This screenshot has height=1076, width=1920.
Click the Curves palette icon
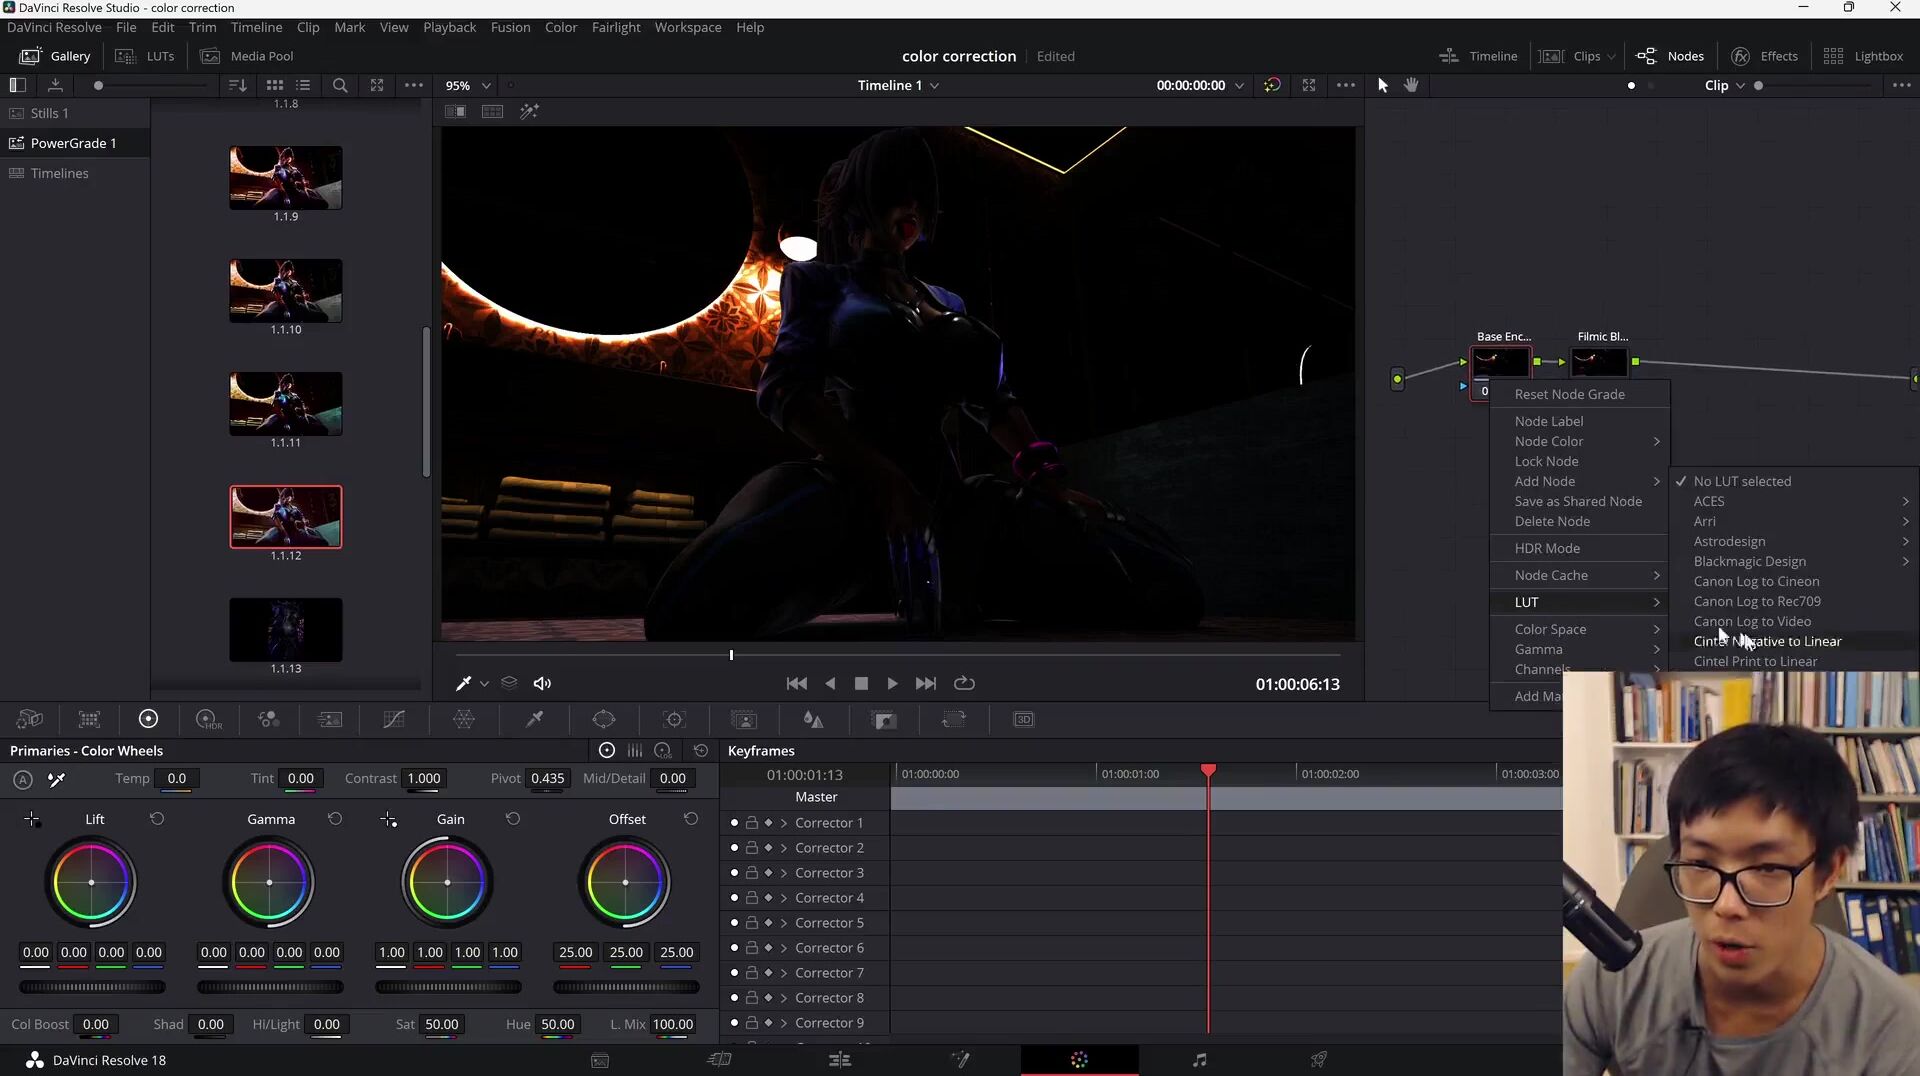pos(394,719)
